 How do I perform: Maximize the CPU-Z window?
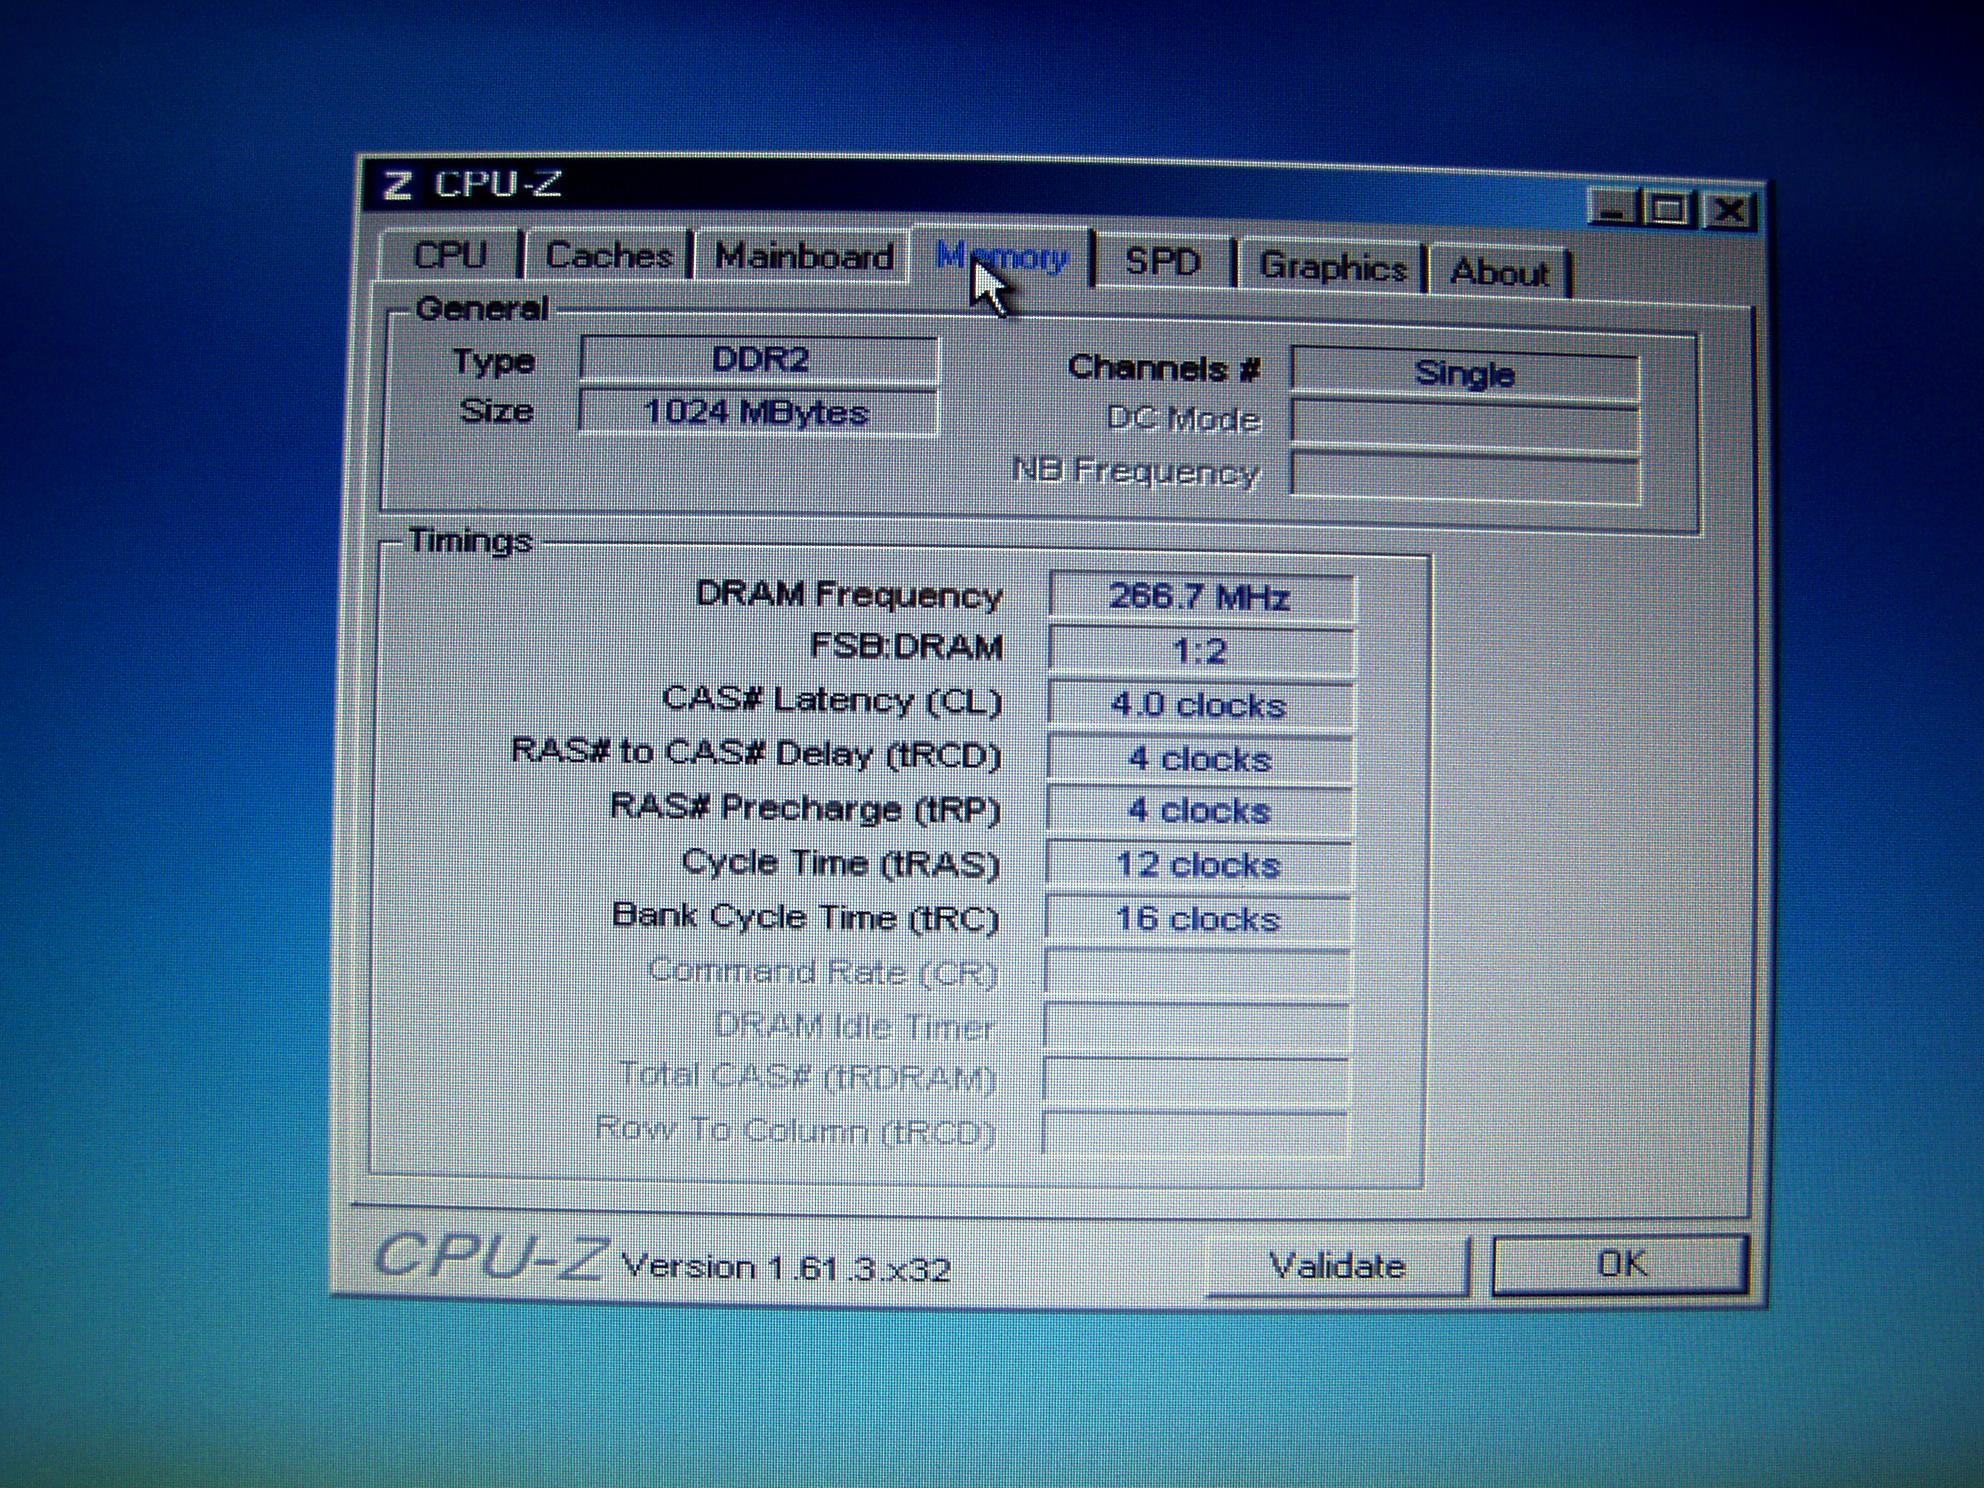1668,209
